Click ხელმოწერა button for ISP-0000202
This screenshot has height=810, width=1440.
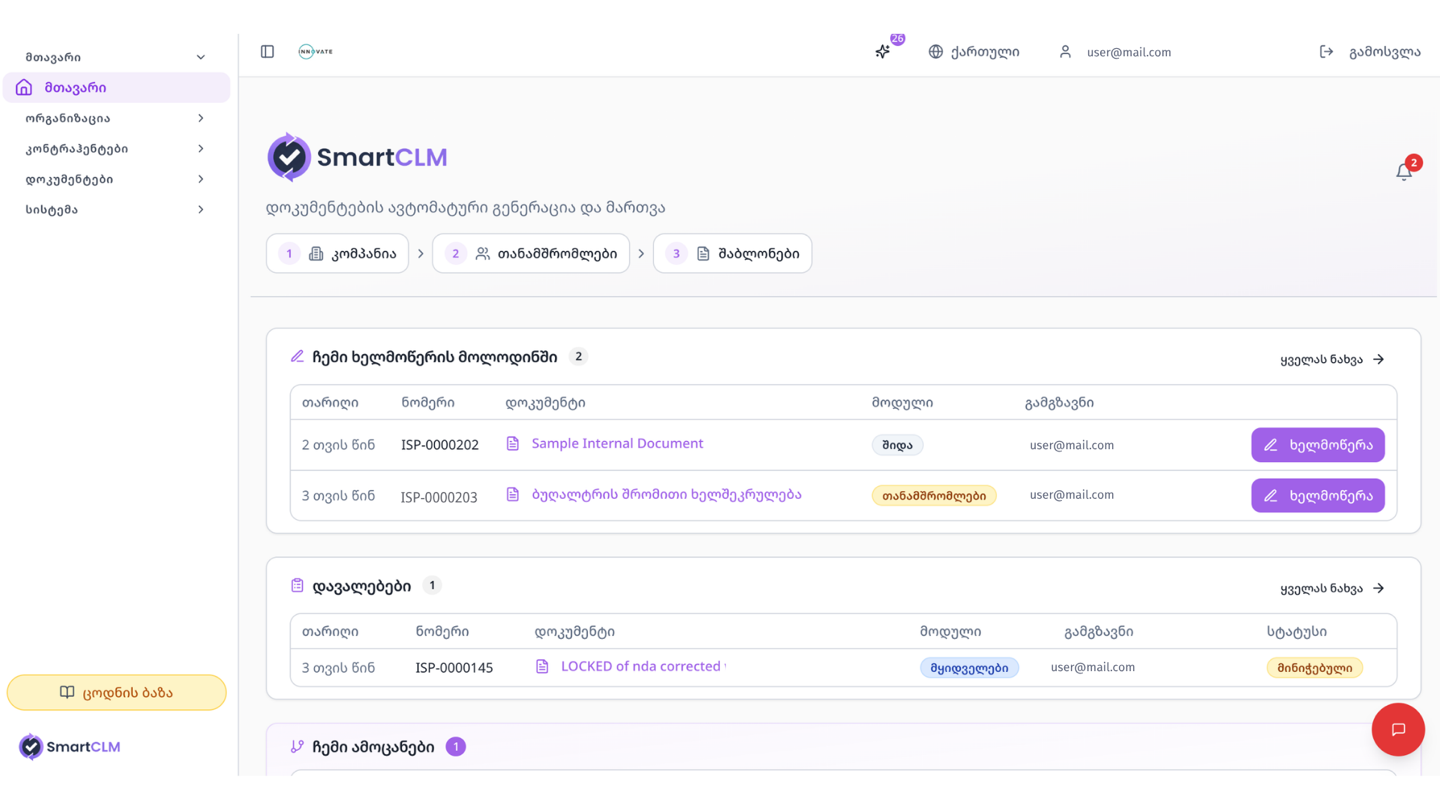[x=1317, y=445]
